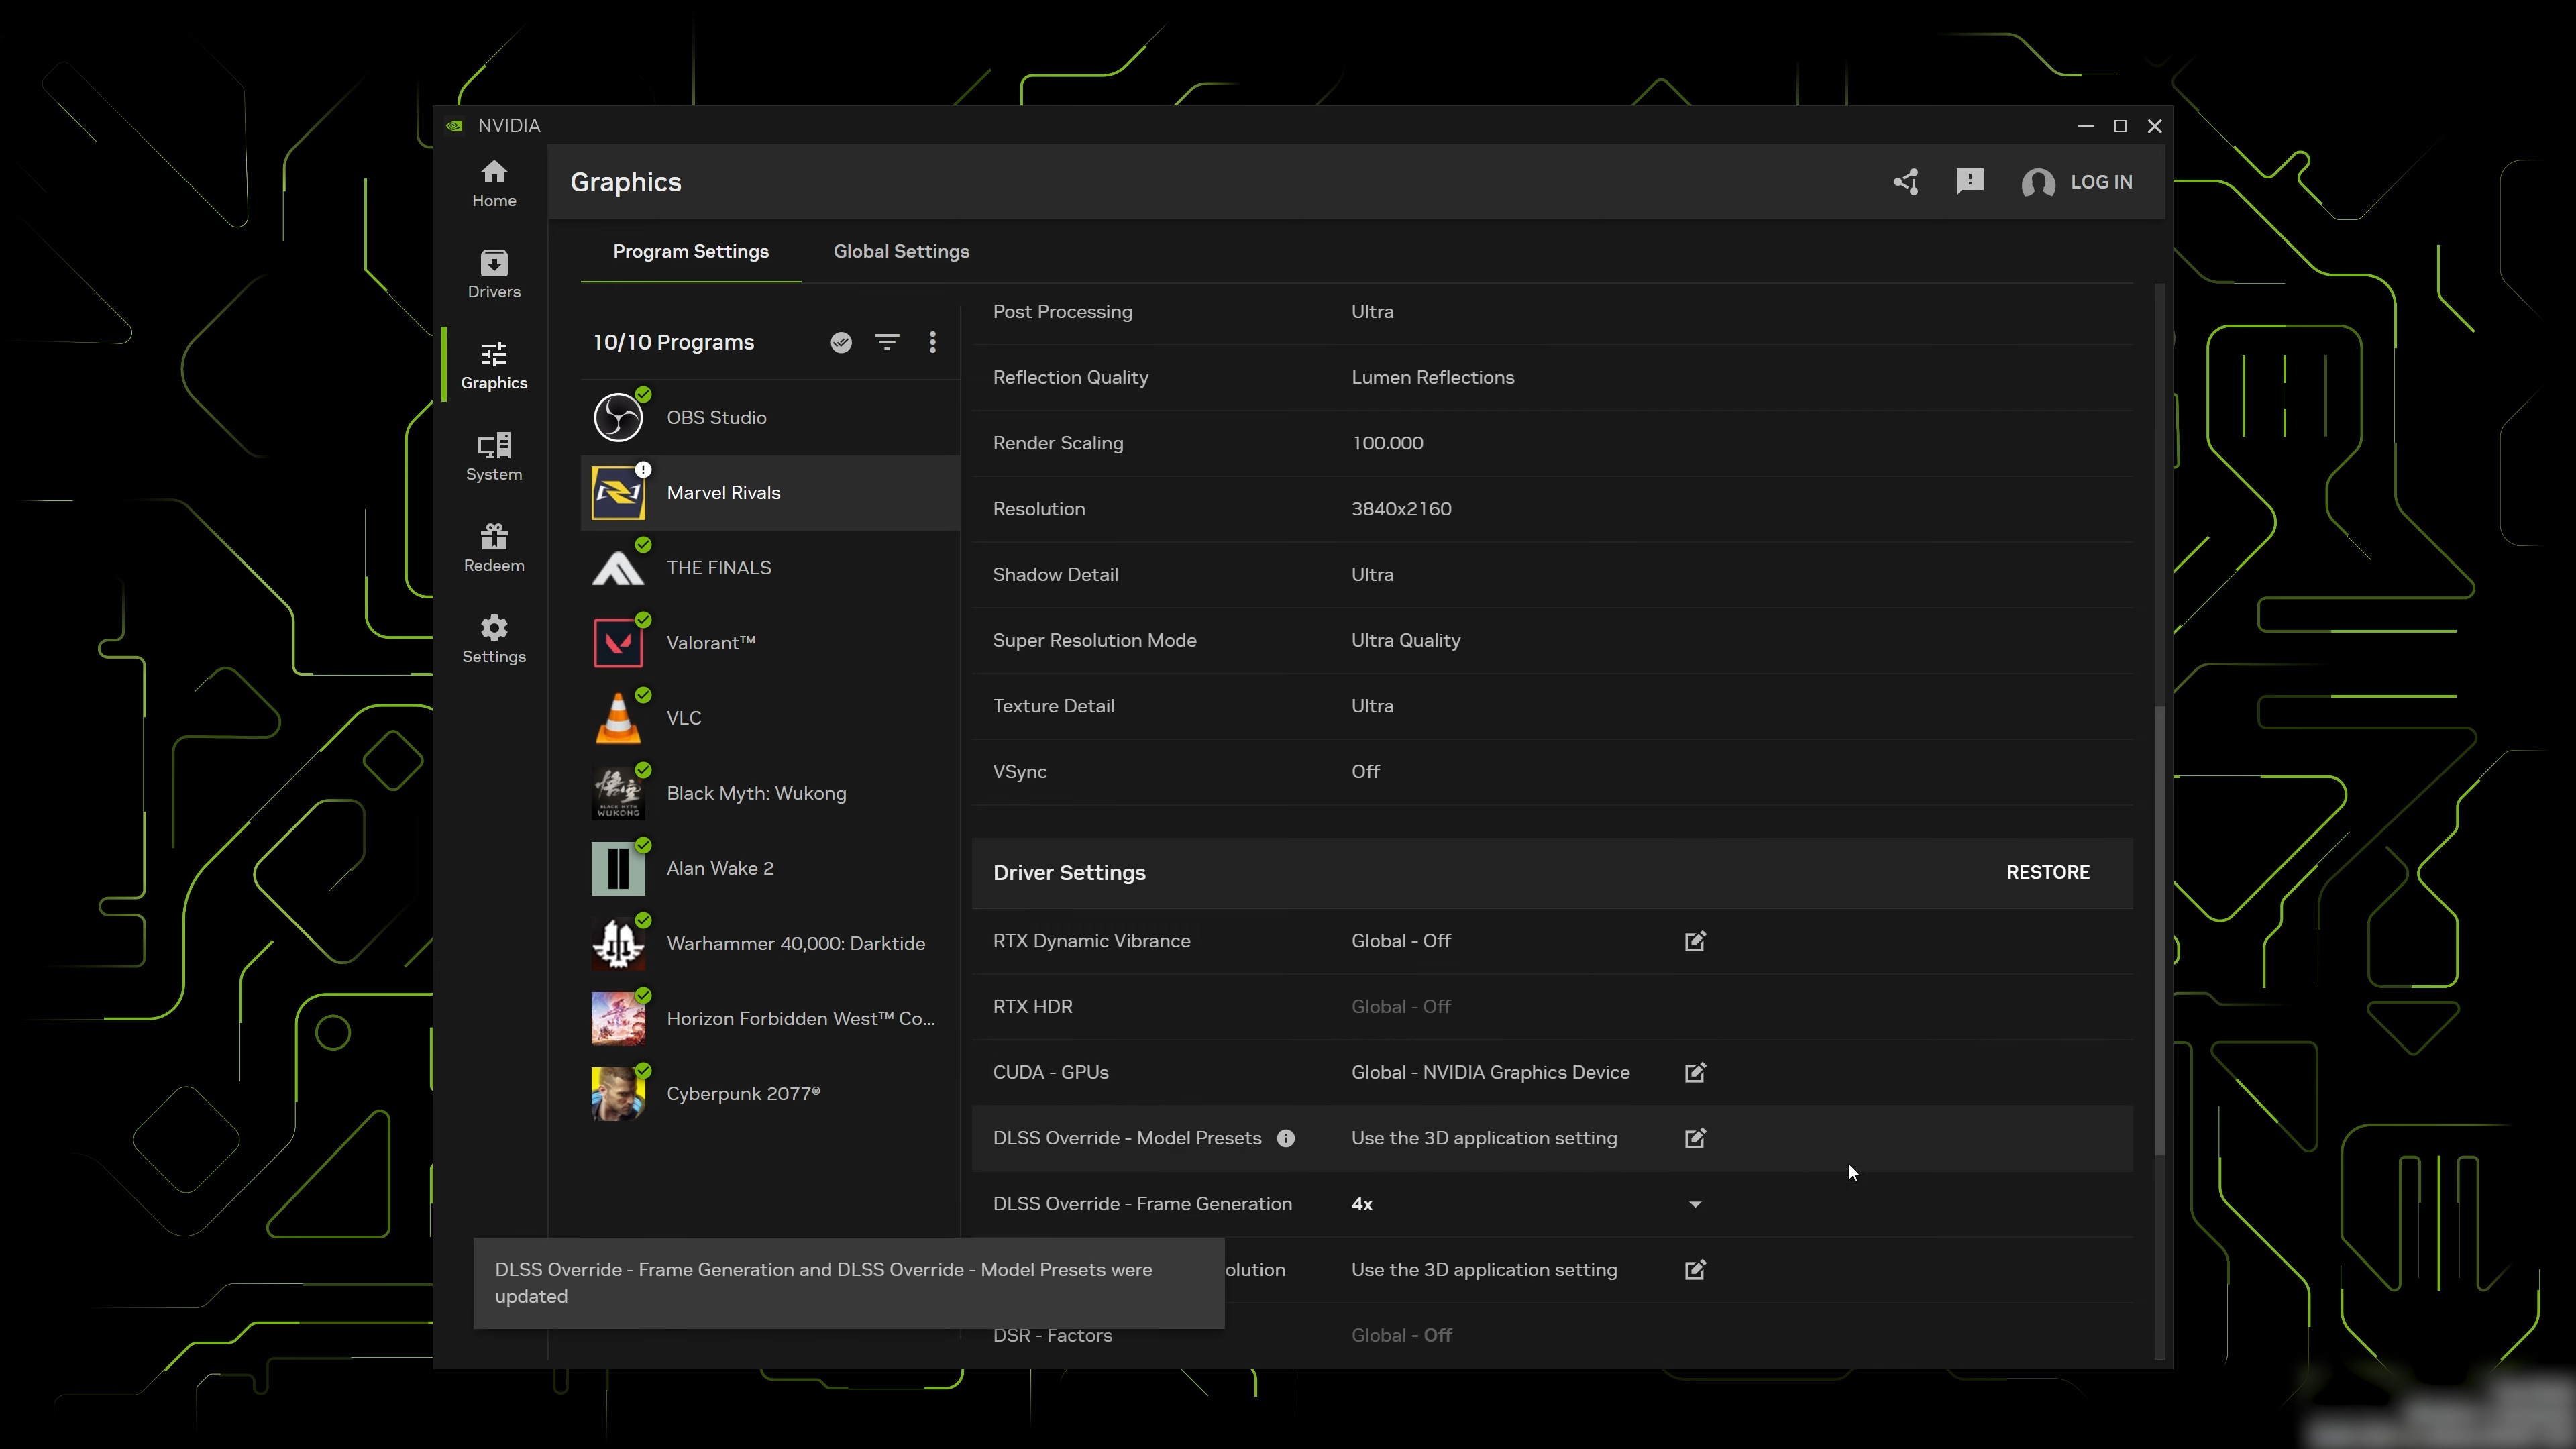
Task: Click the settings panel vertical scrollbar
Action: click(x=2159, y=930)
